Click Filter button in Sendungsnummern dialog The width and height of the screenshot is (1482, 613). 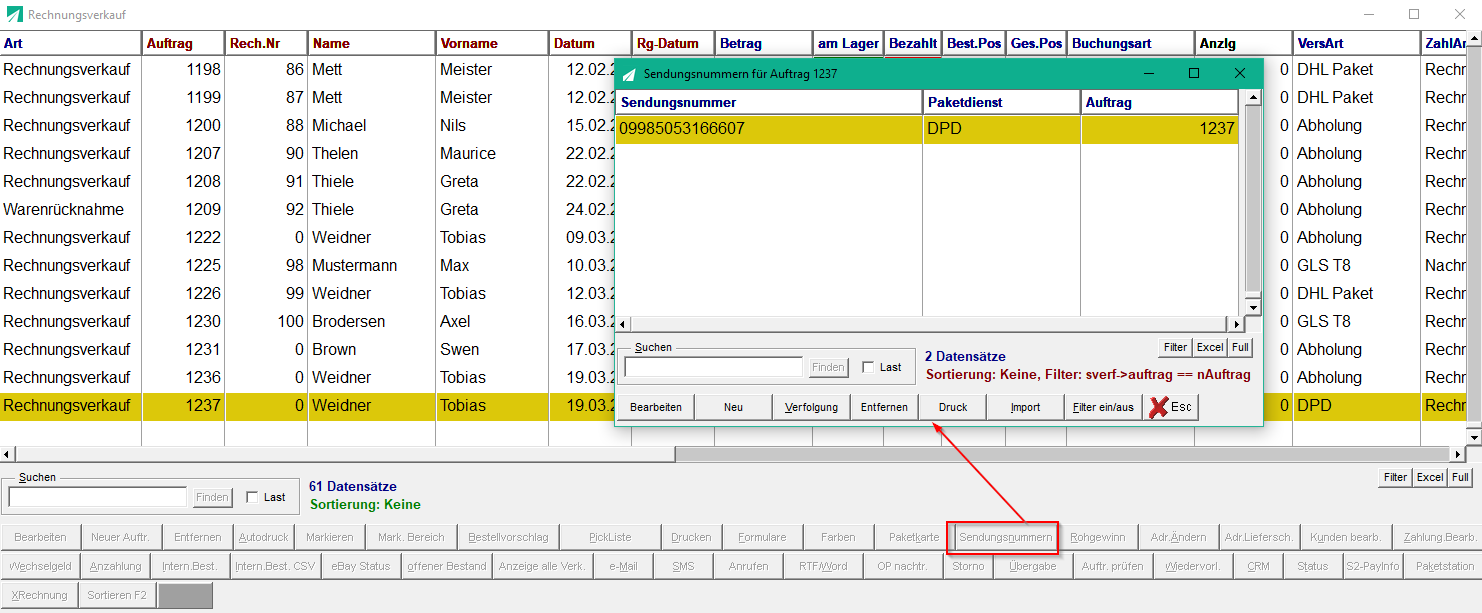[x=1175, y=347]
